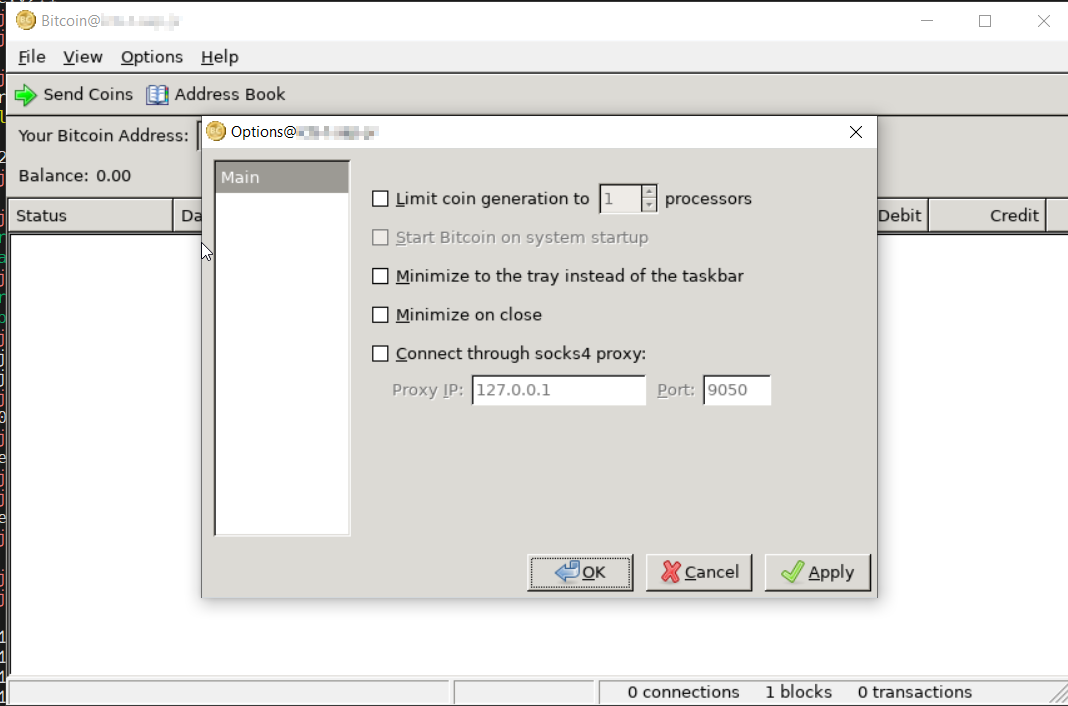This screenshot has height=706, width=1068.
Task: Open the View menu
Action: pos(82,57)
